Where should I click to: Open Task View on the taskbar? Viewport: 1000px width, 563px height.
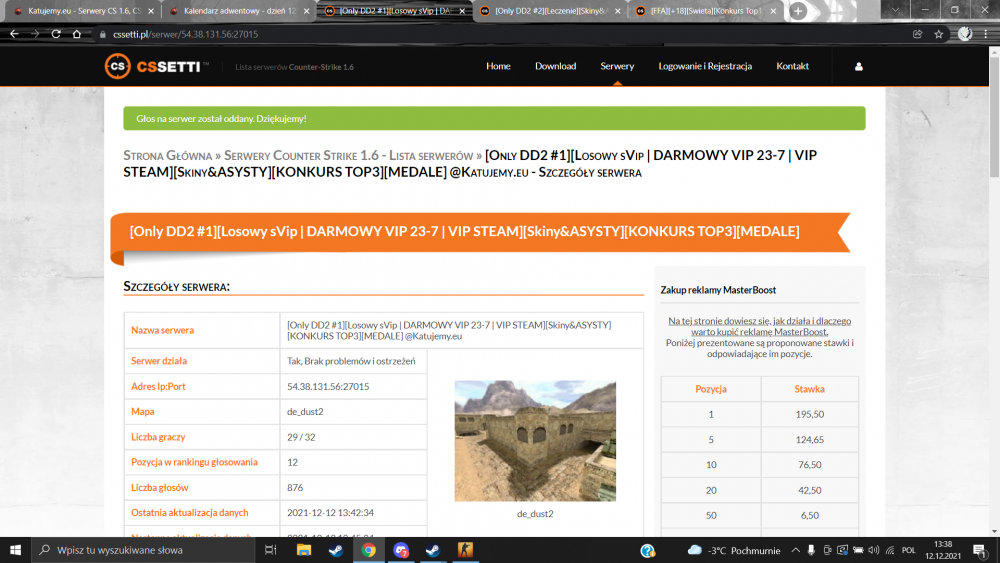(270, 550)
